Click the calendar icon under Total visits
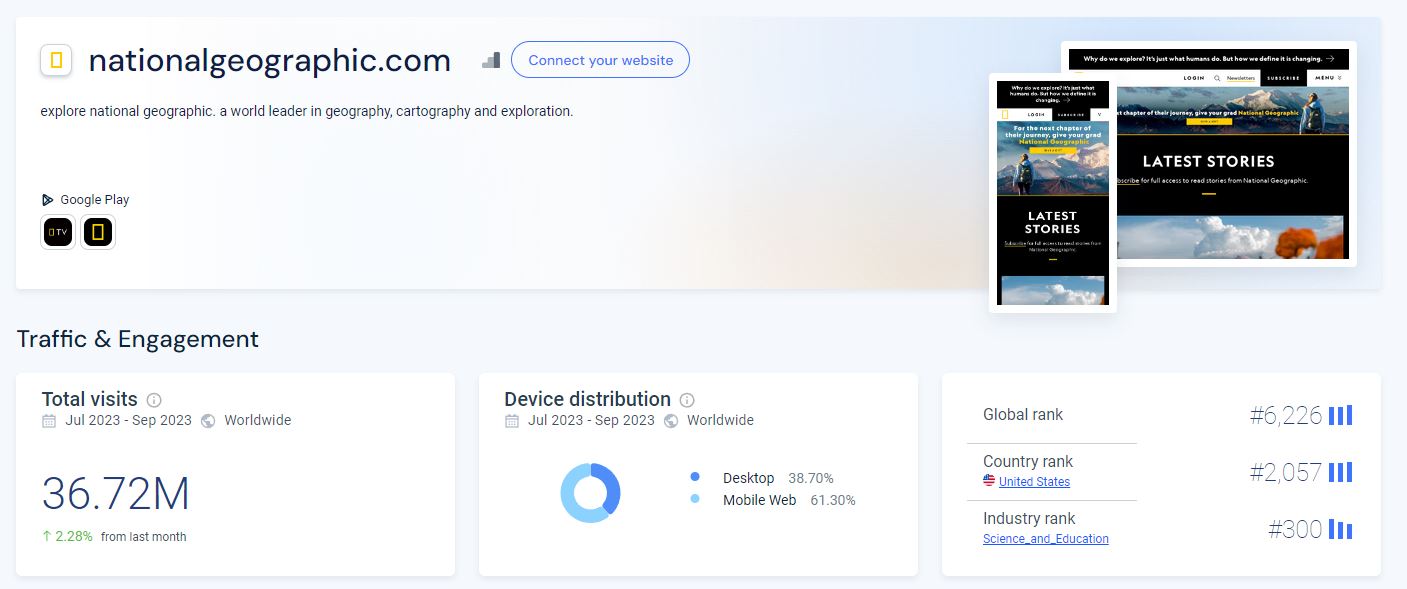The image size is (1407, 589). point(49,421)
